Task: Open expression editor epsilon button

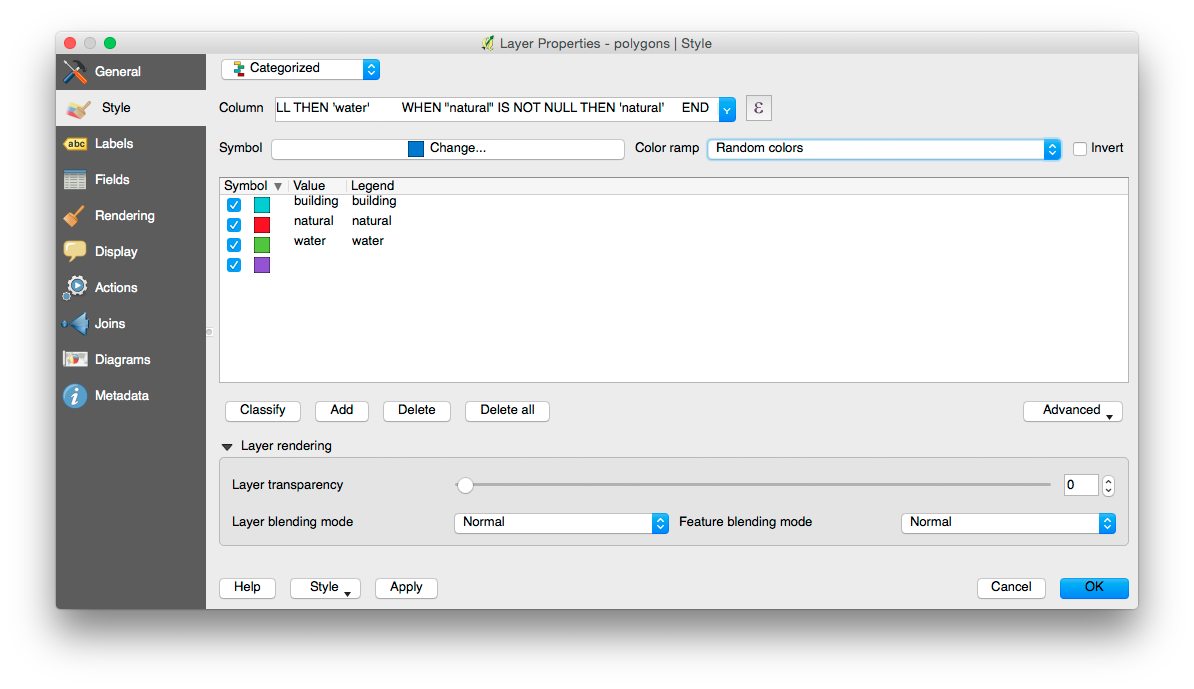Action: [758, 108]
